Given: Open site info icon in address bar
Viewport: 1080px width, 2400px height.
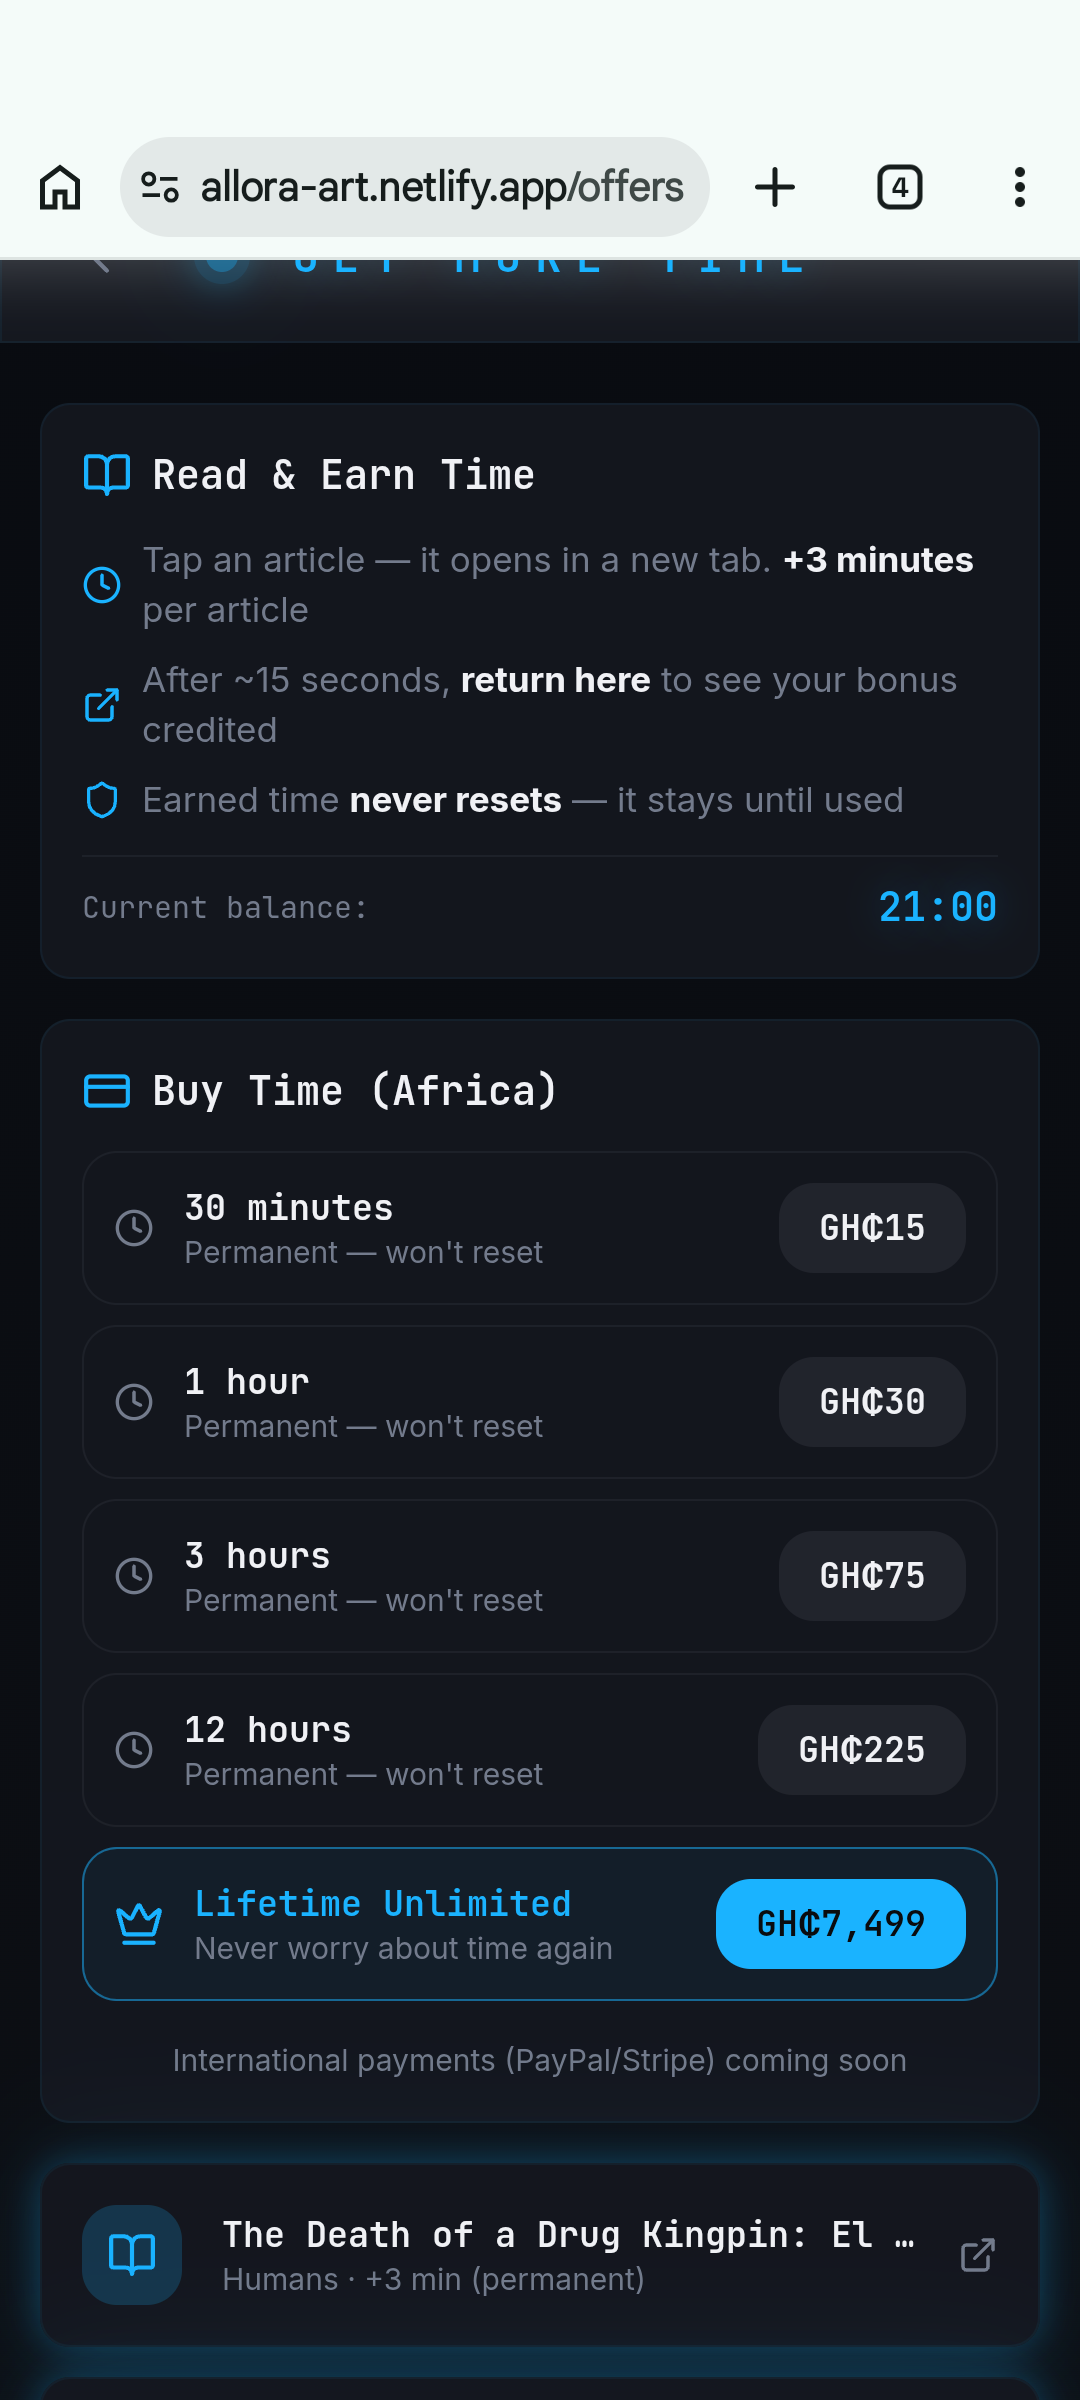Looking at the screenshot, I should tap(160, 187).
